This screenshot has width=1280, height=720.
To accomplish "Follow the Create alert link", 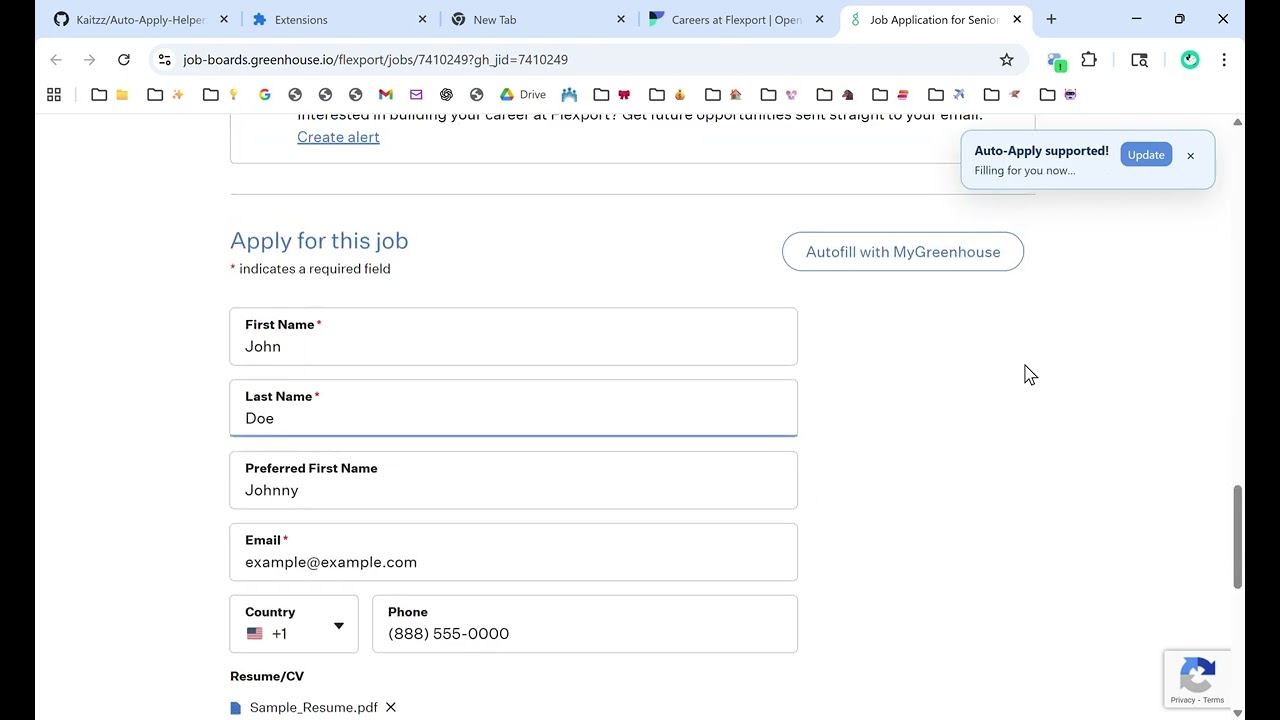I will point(338,137).
